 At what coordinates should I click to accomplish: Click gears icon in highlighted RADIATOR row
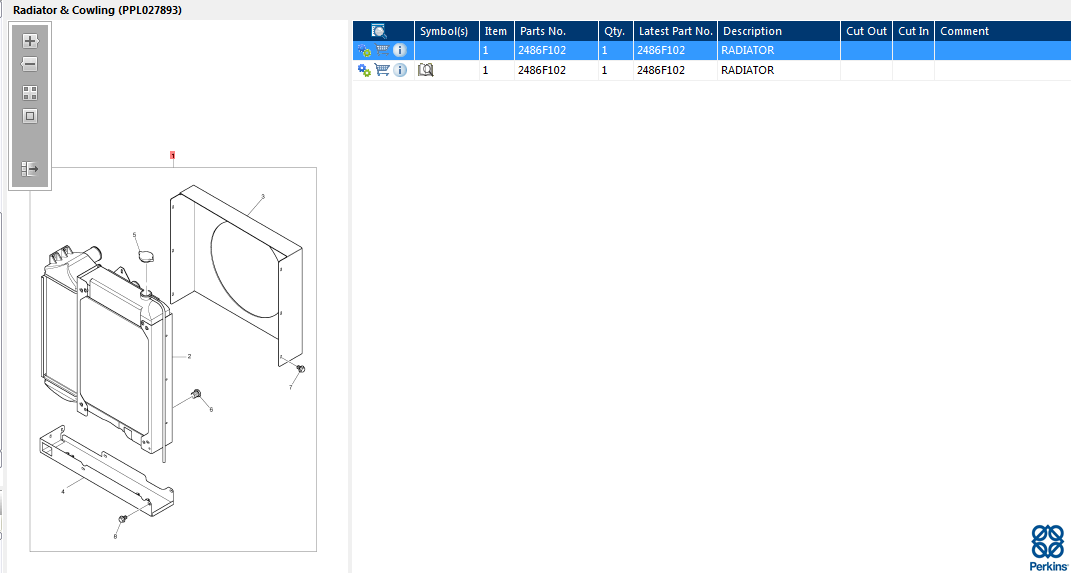(x=364, y=51)
